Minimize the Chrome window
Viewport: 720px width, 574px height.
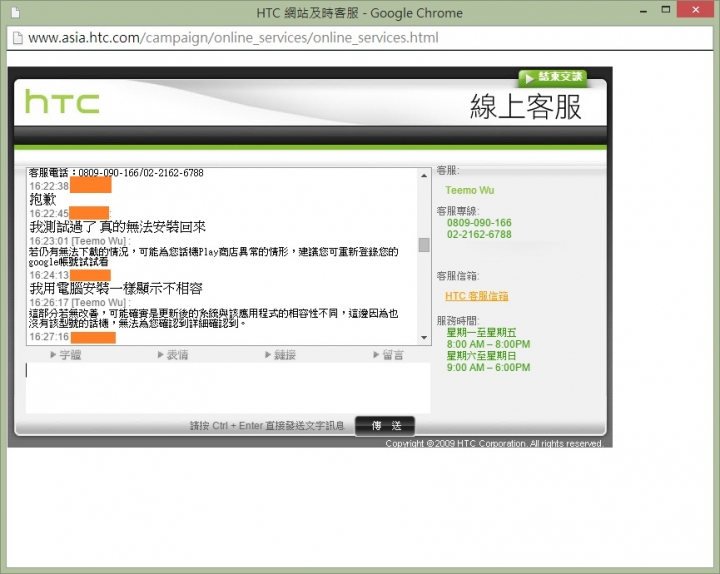pos(643,10)
